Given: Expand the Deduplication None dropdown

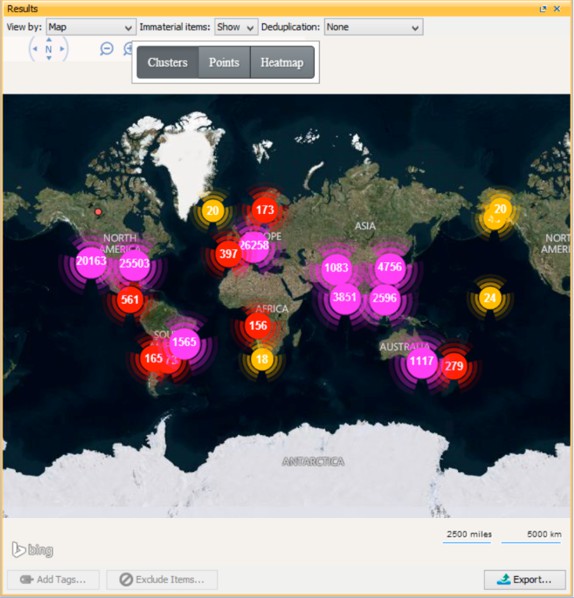Looking at the screenshot, I should point(373,27).
